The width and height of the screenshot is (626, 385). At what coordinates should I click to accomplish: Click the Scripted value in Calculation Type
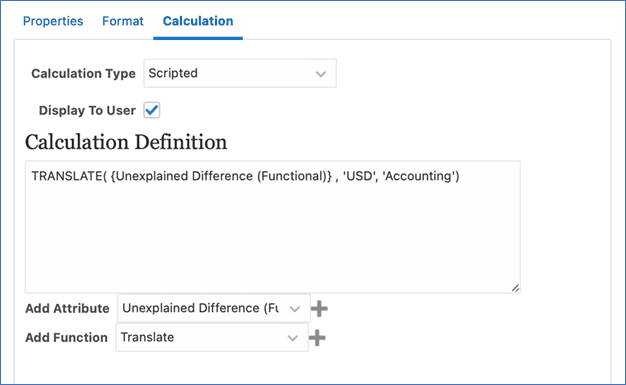173,73
